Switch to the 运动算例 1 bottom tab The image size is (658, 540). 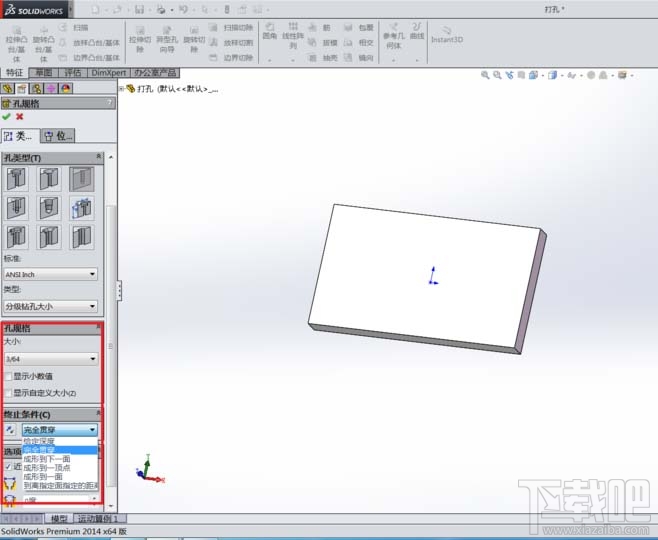click(x=99, y=519)
